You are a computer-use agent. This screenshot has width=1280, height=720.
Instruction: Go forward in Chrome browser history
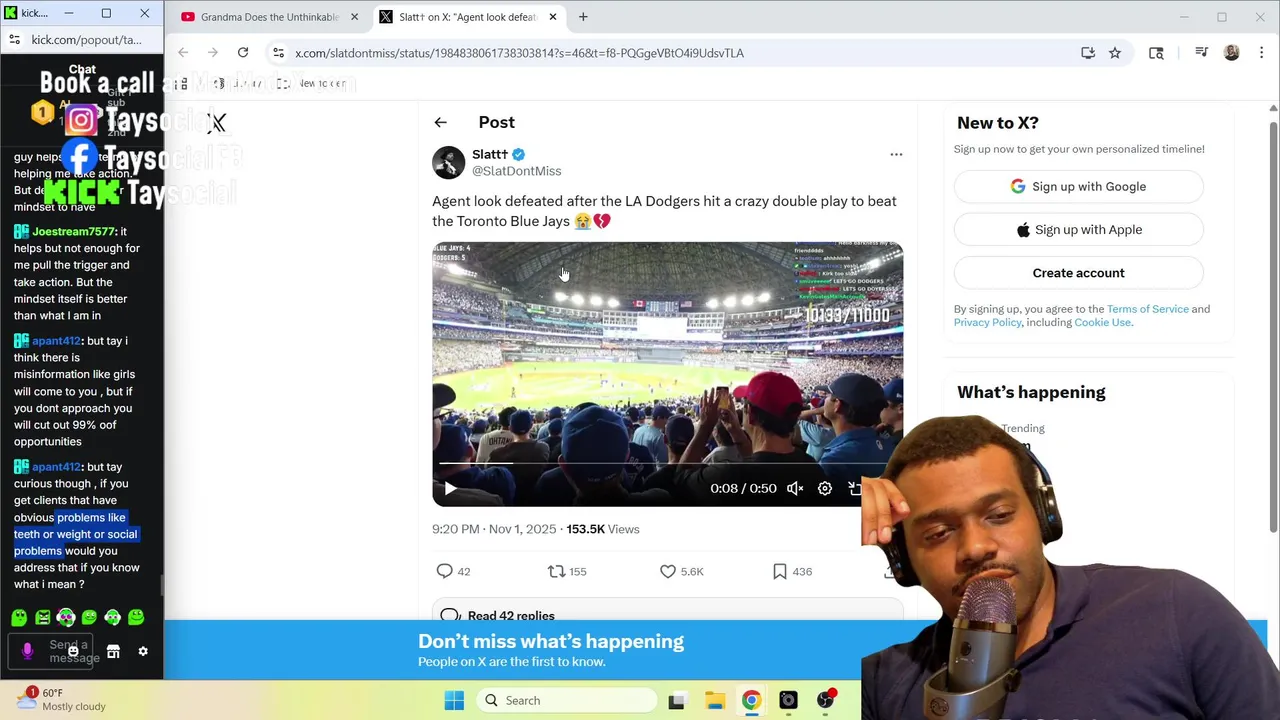click(213, 52)
